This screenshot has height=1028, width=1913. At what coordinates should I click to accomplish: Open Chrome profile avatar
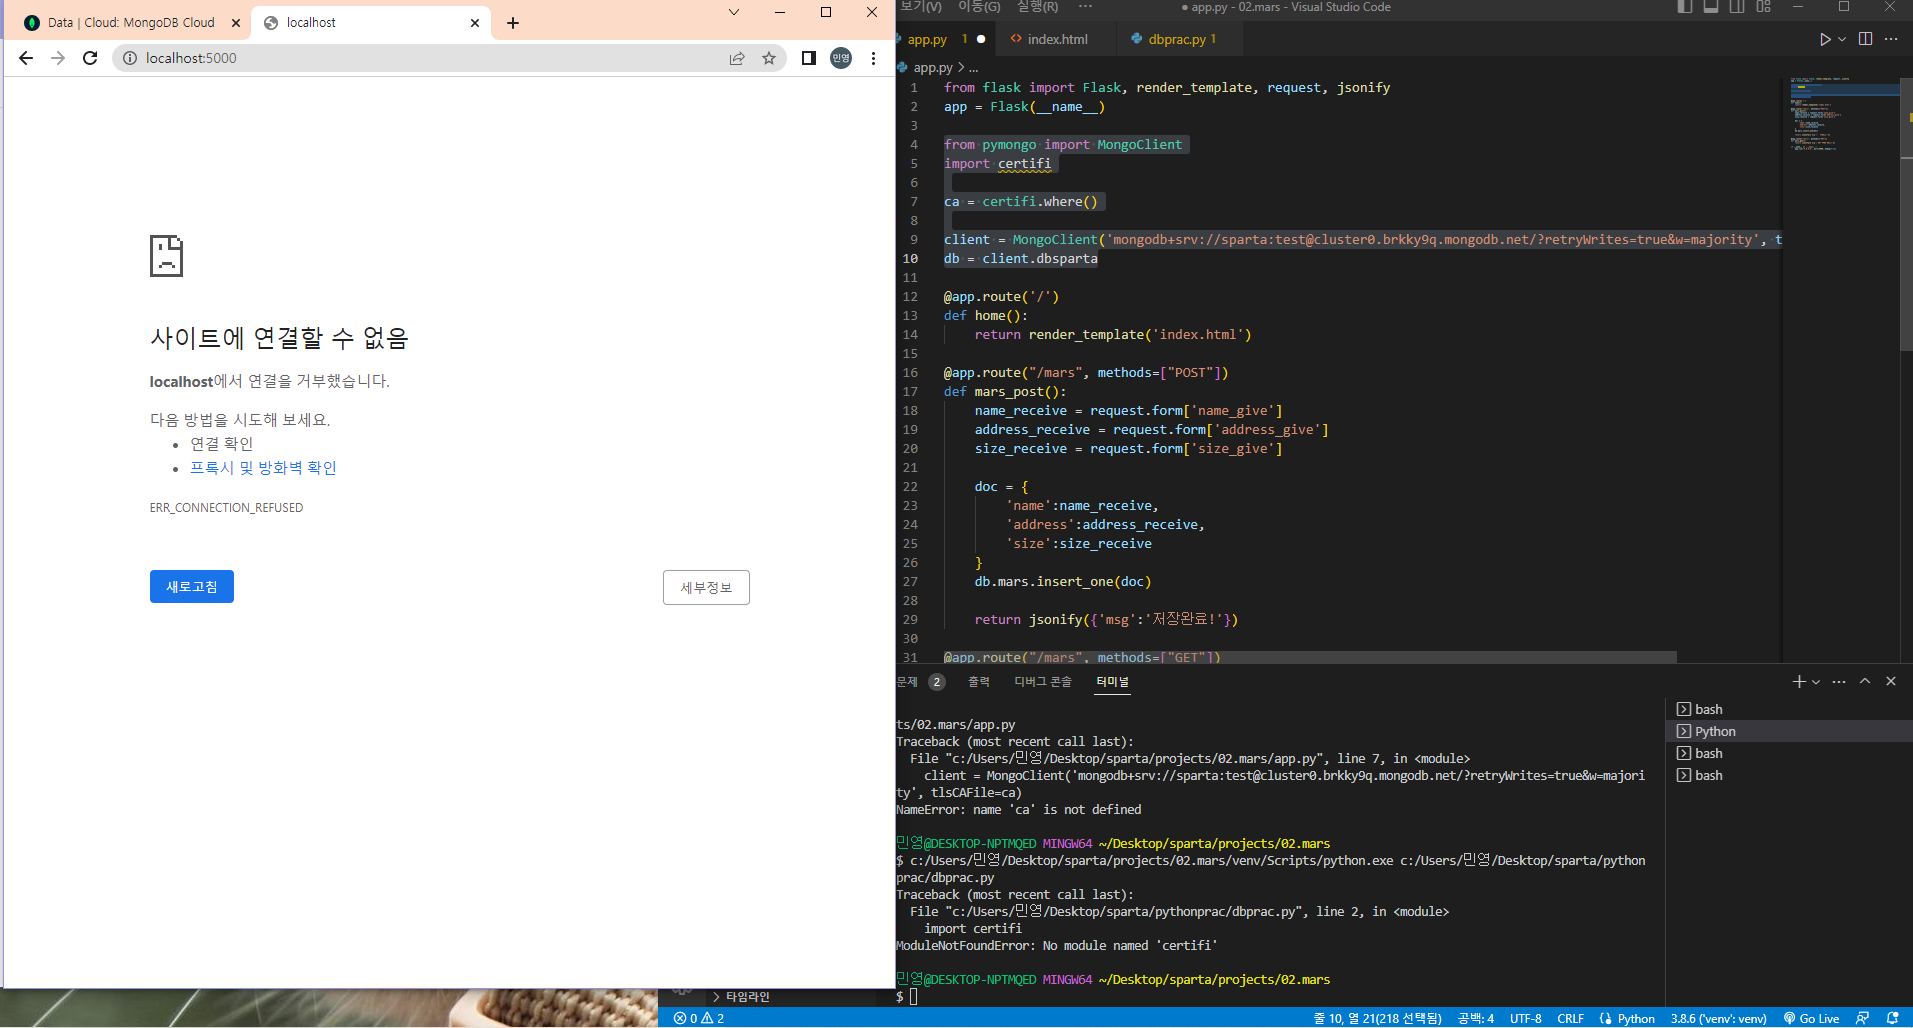point(841,58)
